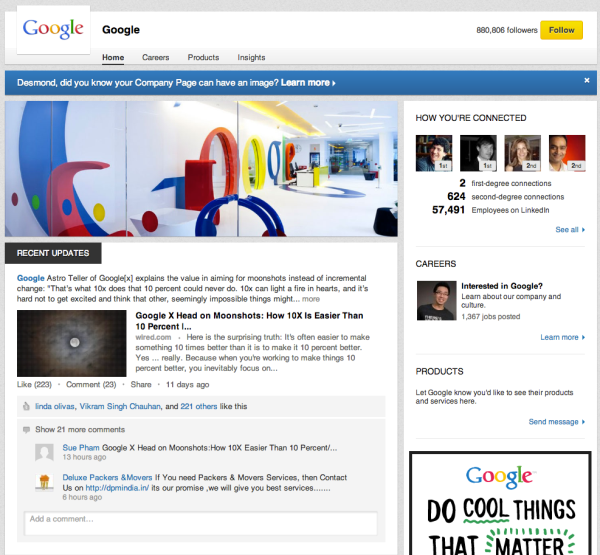Screen dimensions: 600x555
Task: Click the Google office cover image
Action: [x=201, y=168]
